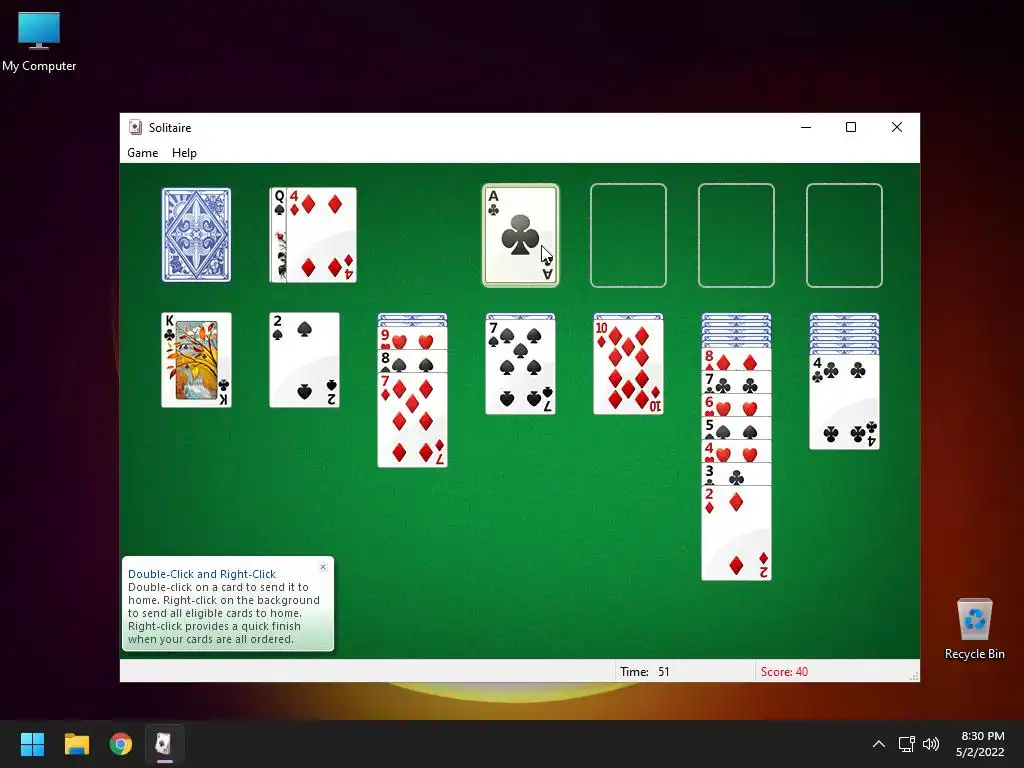Minimize the Solitaire window
This screenshot has height=768, width=1024.
(806, 127)
